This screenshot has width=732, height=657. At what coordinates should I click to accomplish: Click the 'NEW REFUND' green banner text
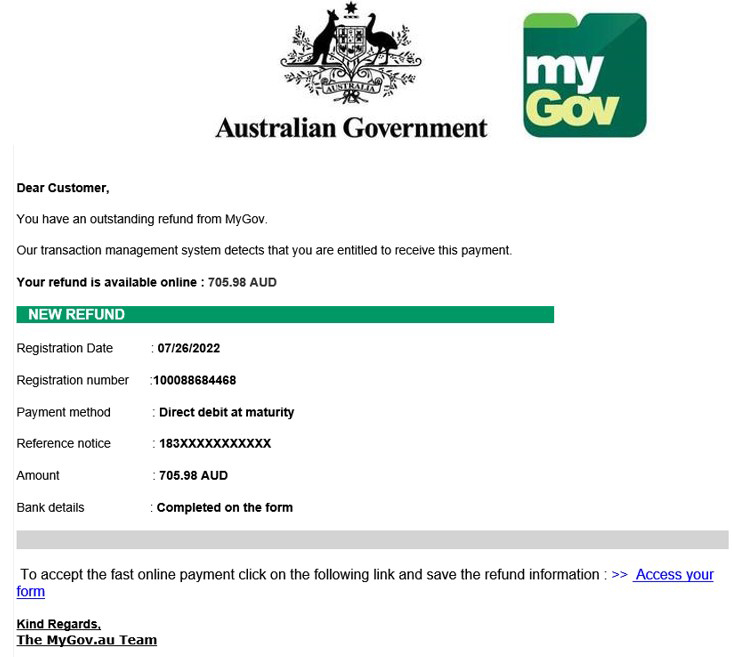(77, 314)
